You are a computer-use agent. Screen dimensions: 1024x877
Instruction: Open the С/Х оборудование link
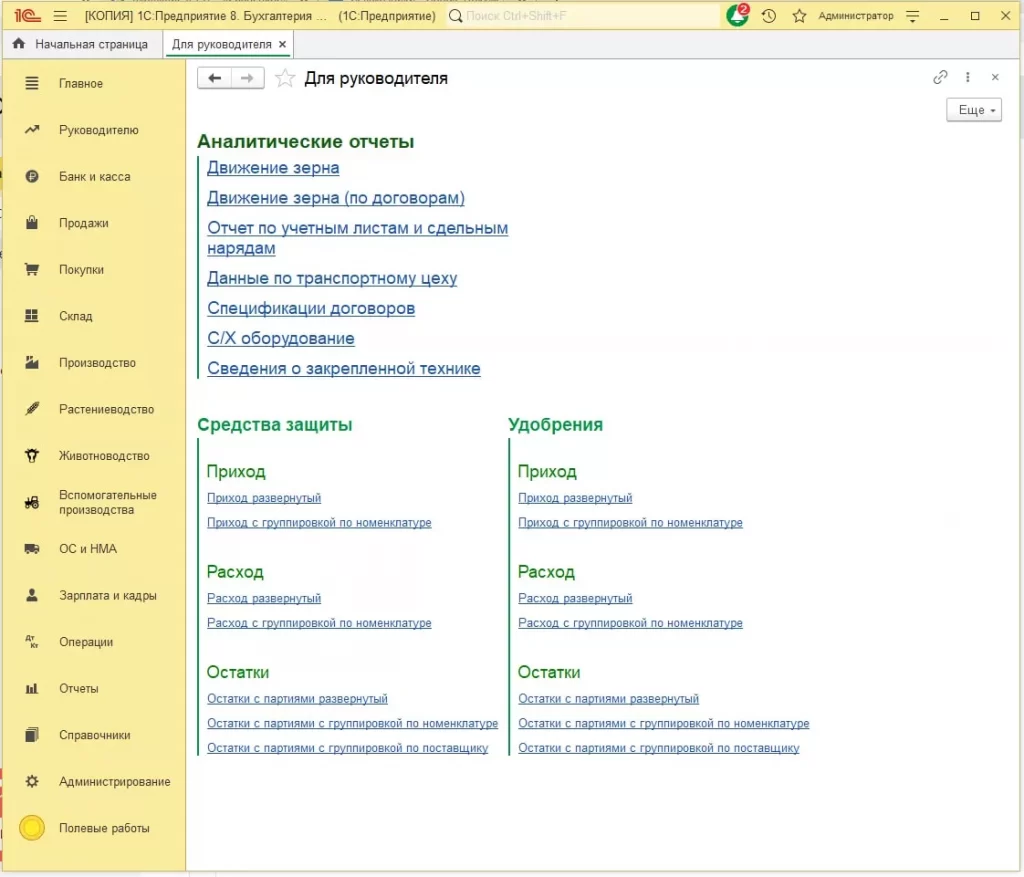tap(281, 338)
